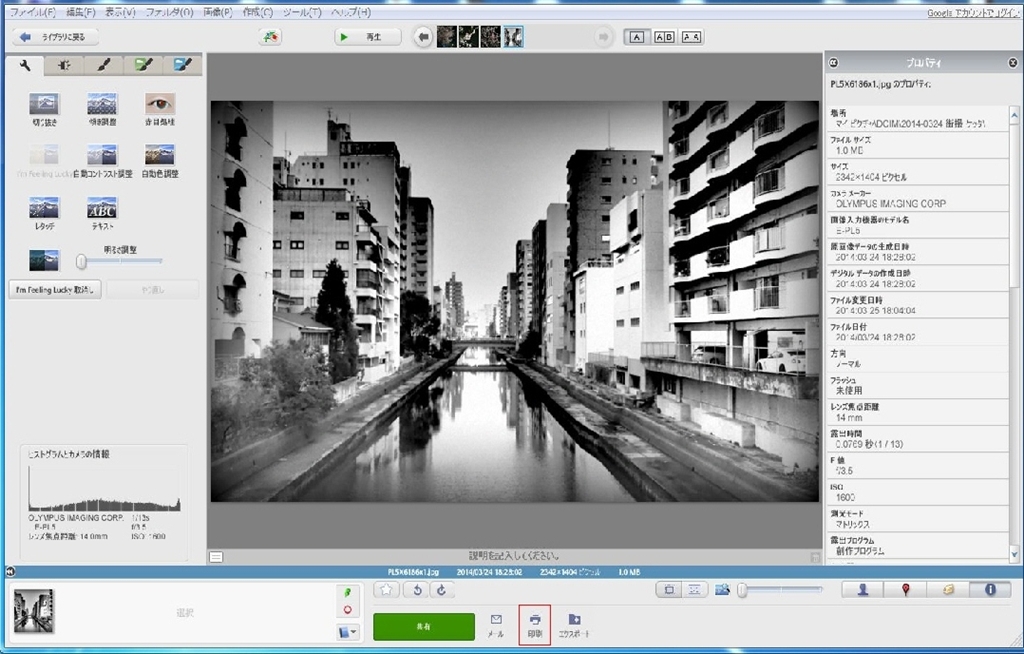Open the 作成(C) menu
Screen dimensions: 1024x654
257,12
